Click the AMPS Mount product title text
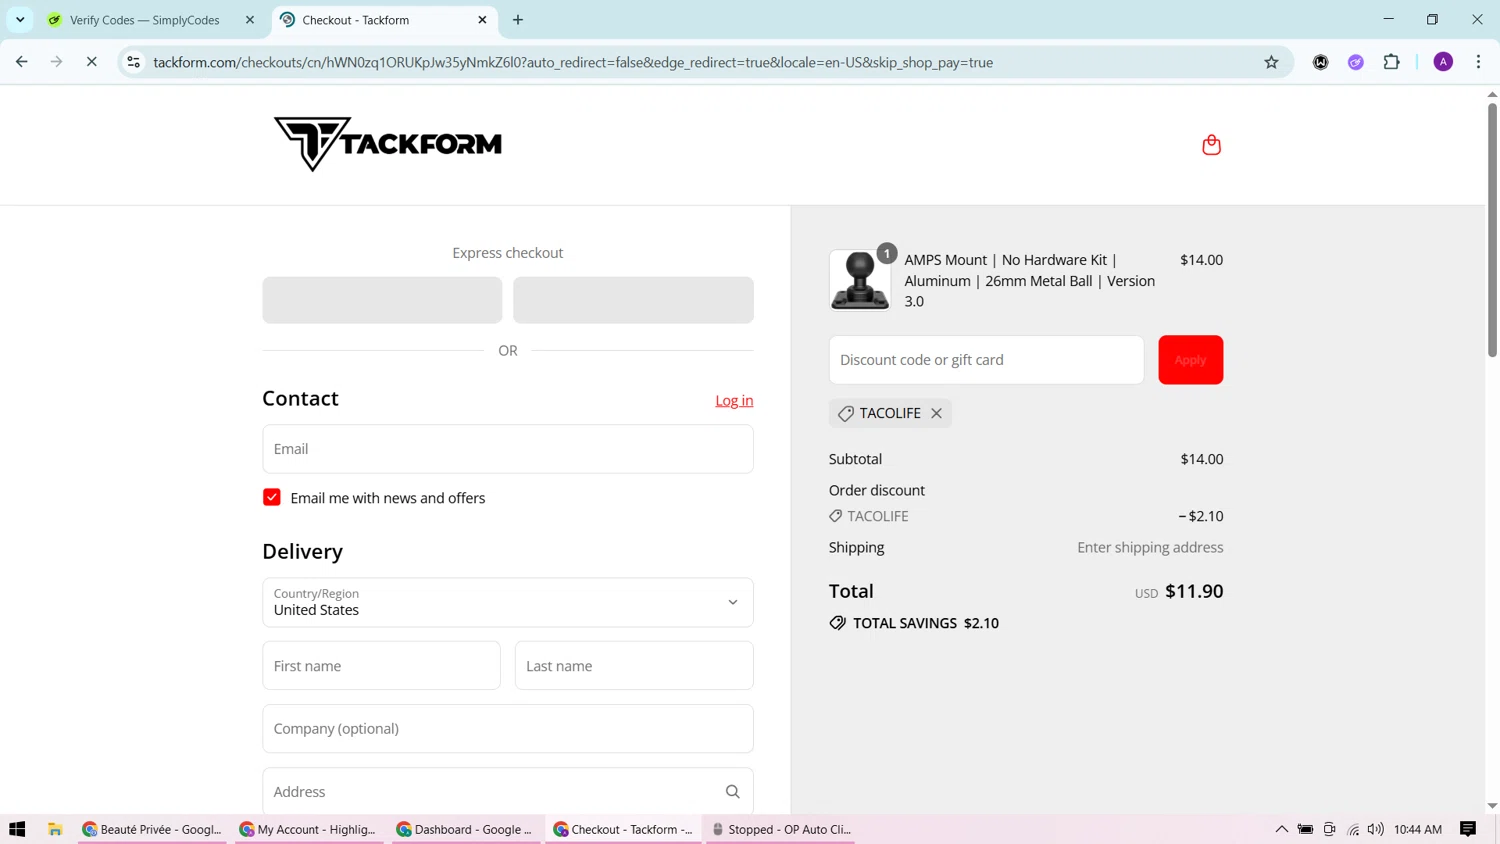Viewport: 1500px width, 844px height. click(x=1029, y=280)
